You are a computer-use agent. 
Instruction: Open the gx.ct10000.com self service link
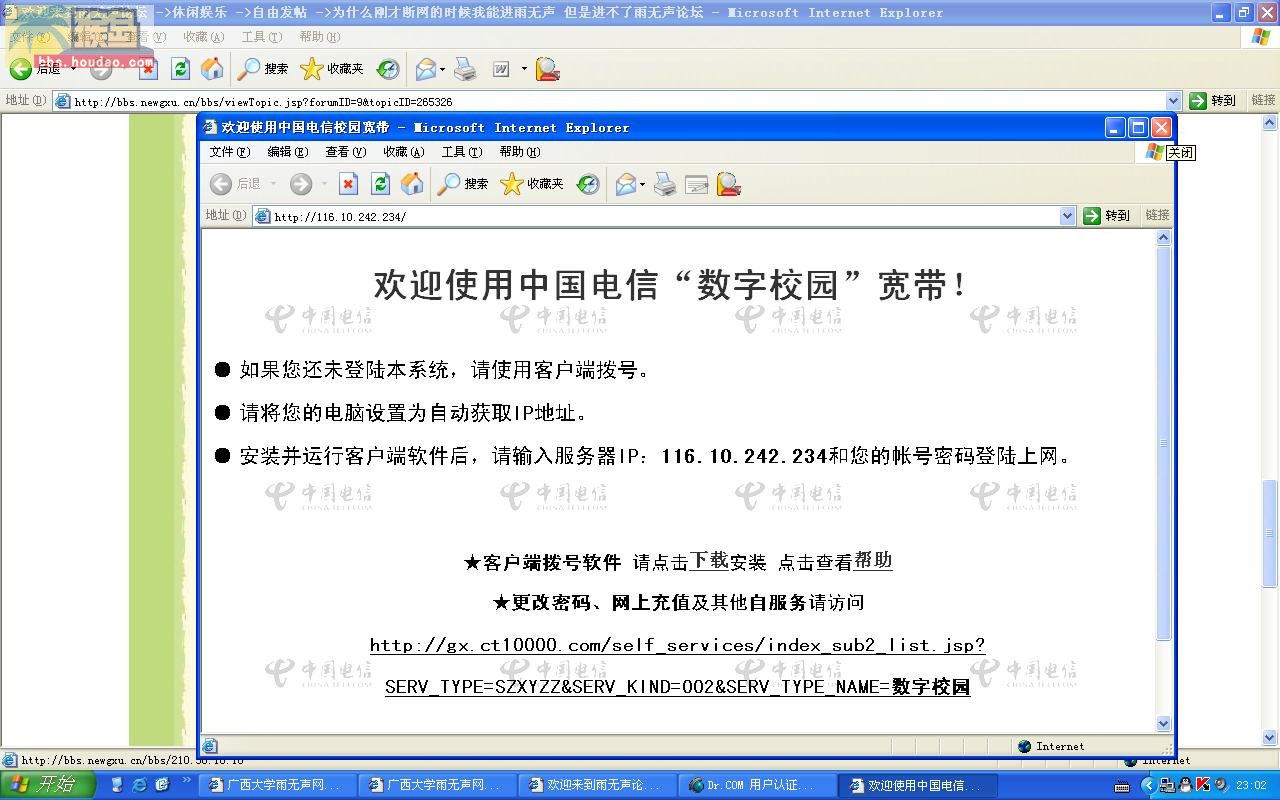click(x=678, y=666)
